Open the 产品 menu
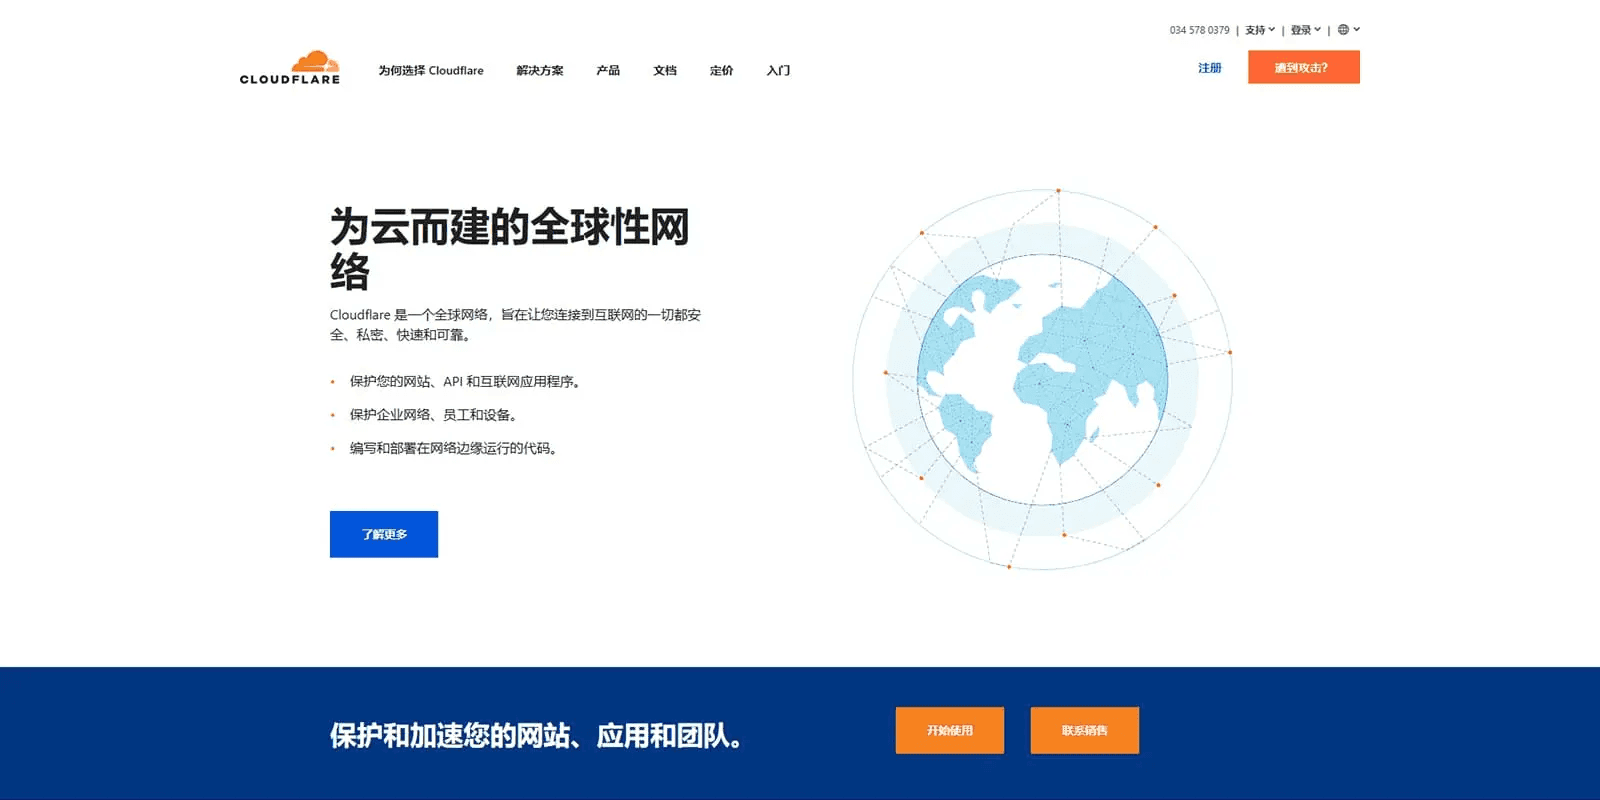The height and width of the screenshot is (800, 1600). point(608,70)
